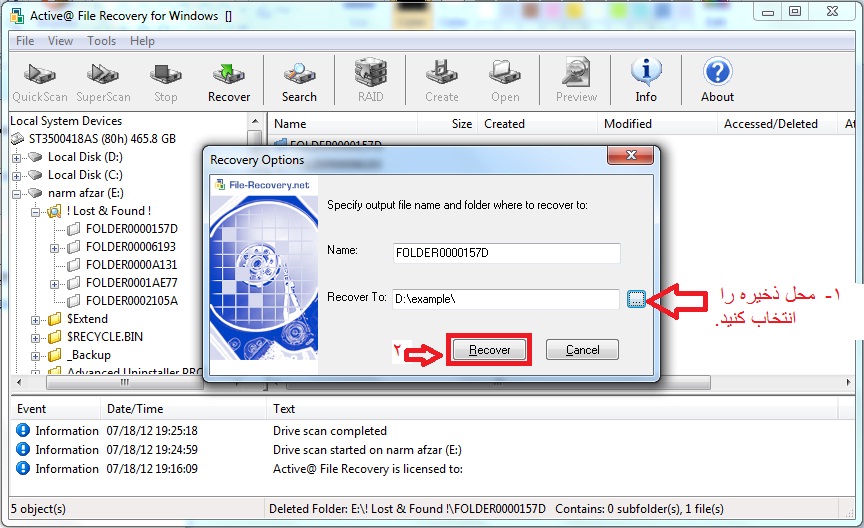Open the Tools menu
This screenshot has height=528, width=864.
[101, 41]
